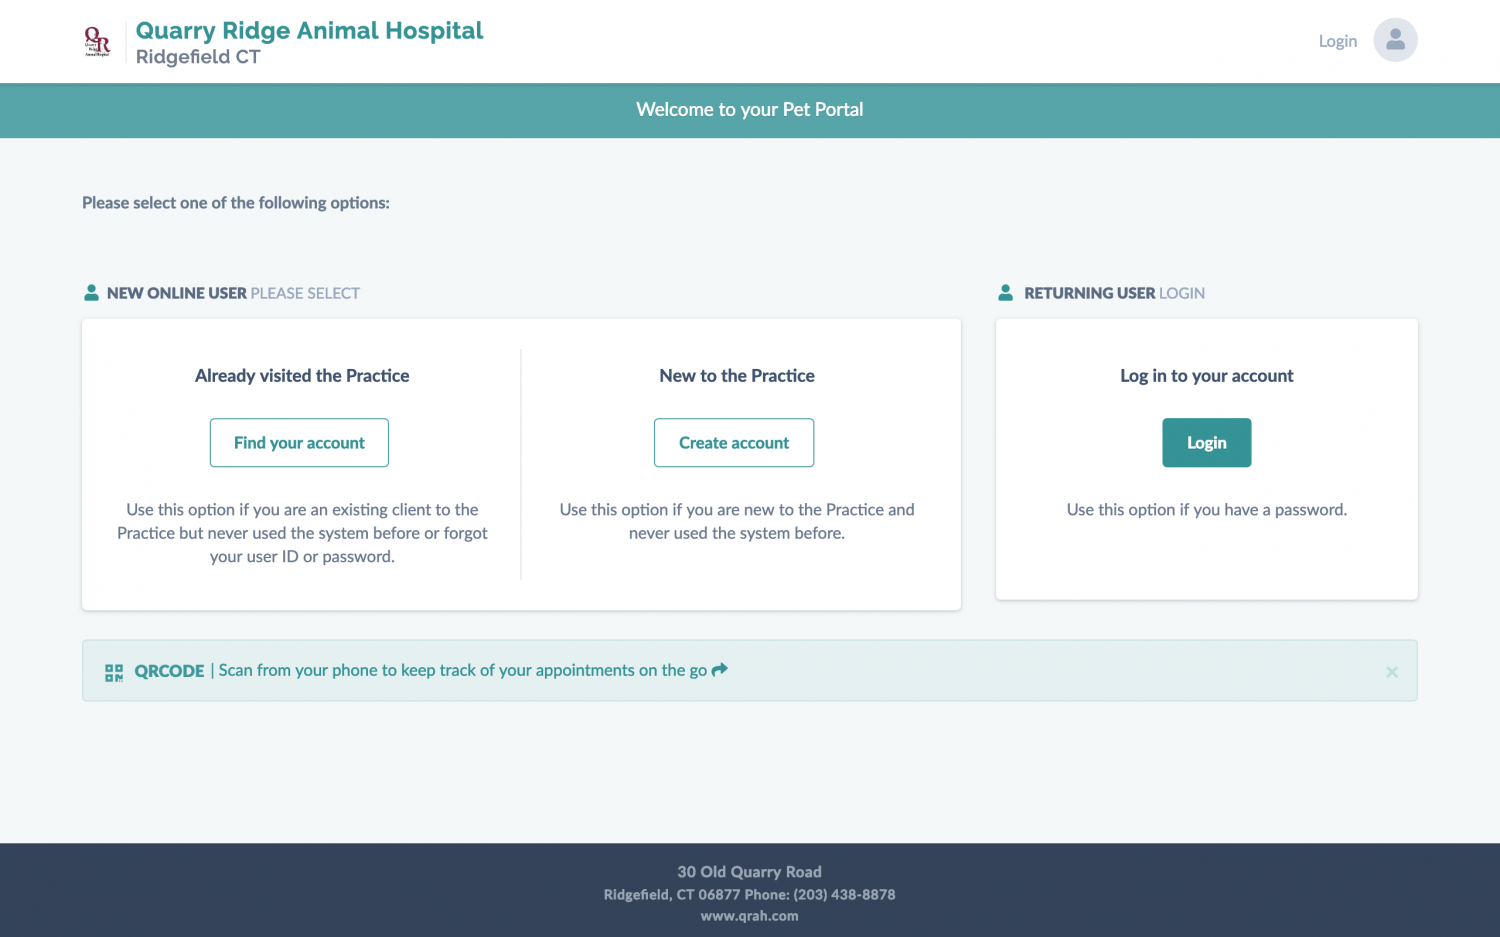Click the Already visited the Practice heading
1500x937 pixels.
point(302,376)
